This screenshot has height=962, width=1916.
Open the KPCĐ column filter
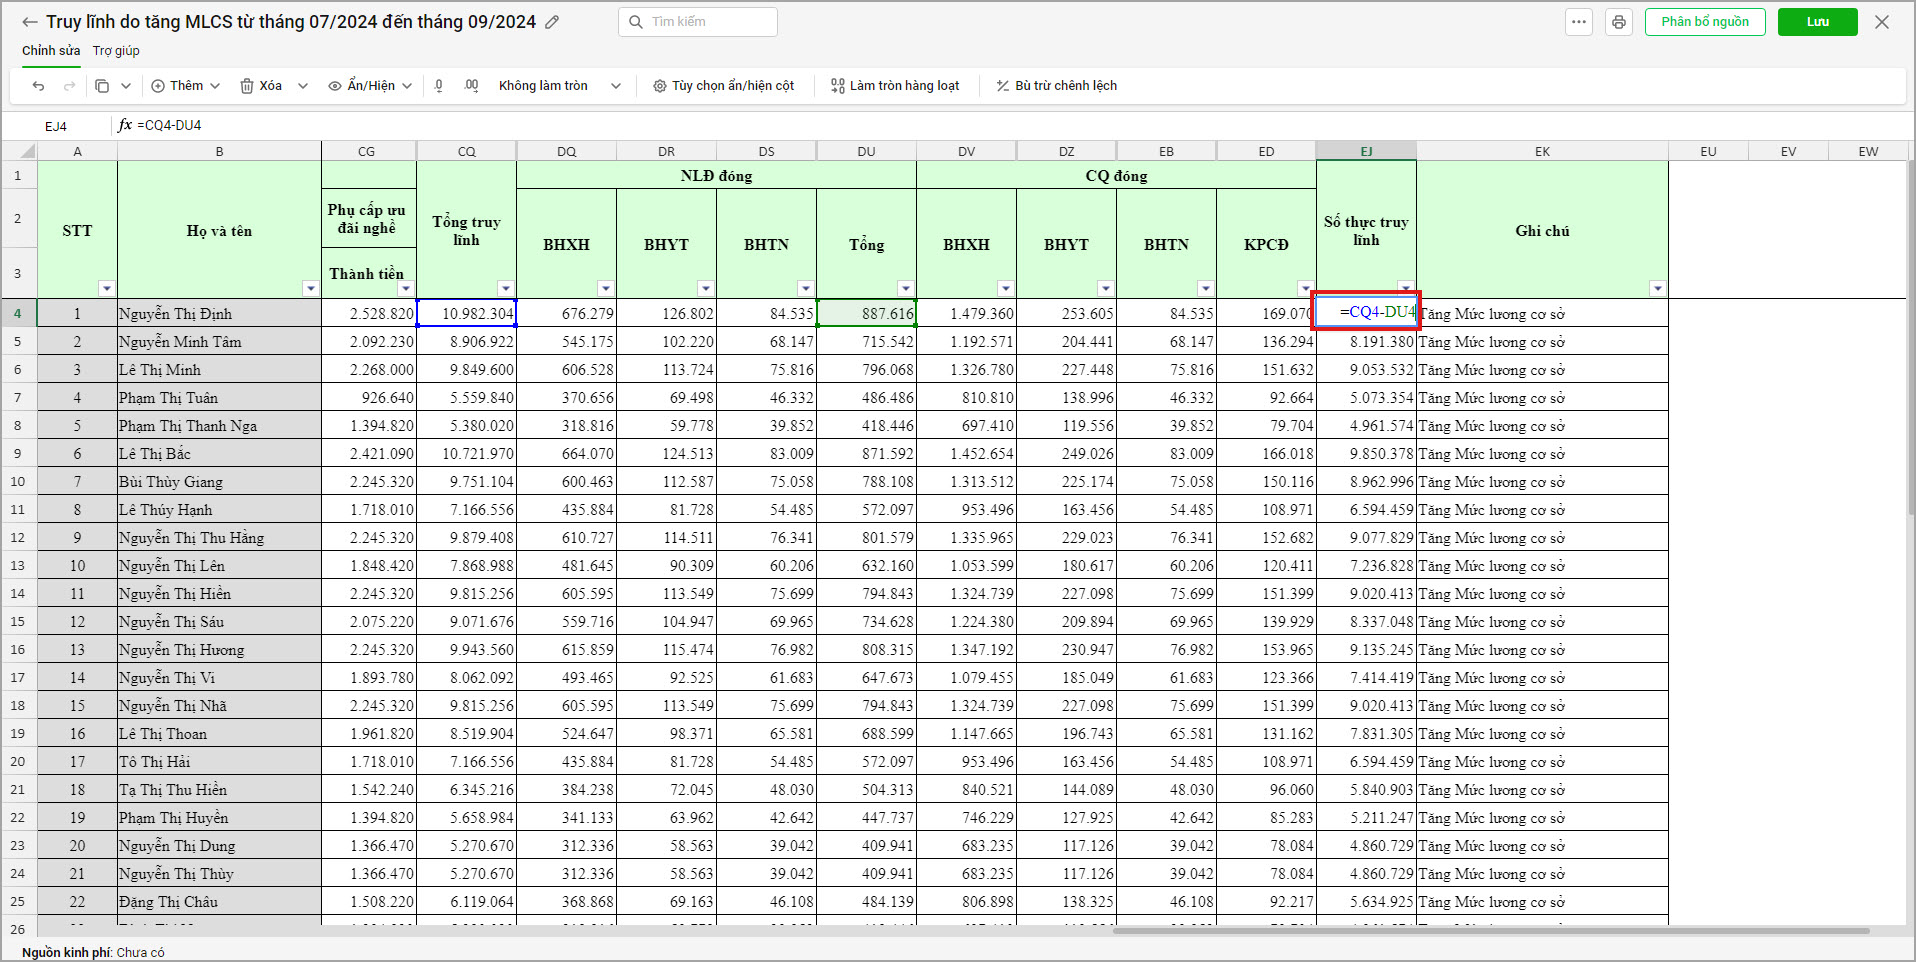click(1306, 289)
